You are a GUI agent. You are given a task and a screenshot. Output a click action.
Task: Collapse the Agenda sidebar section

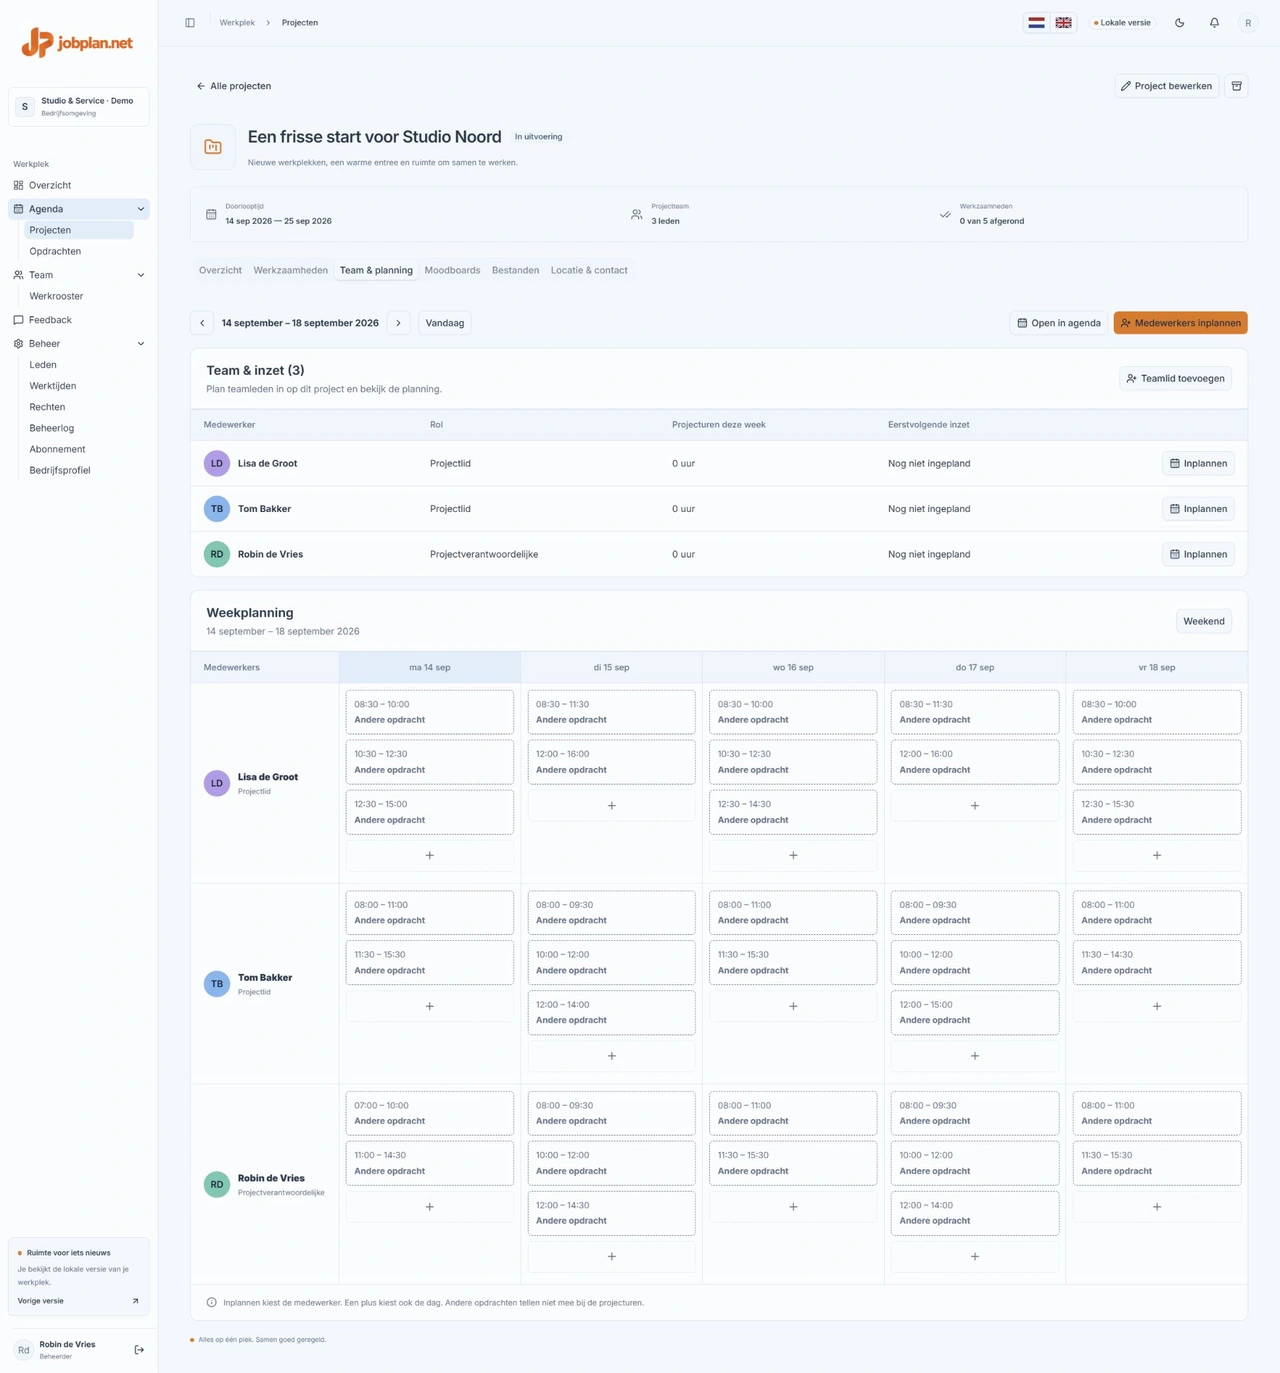point(141,209)
